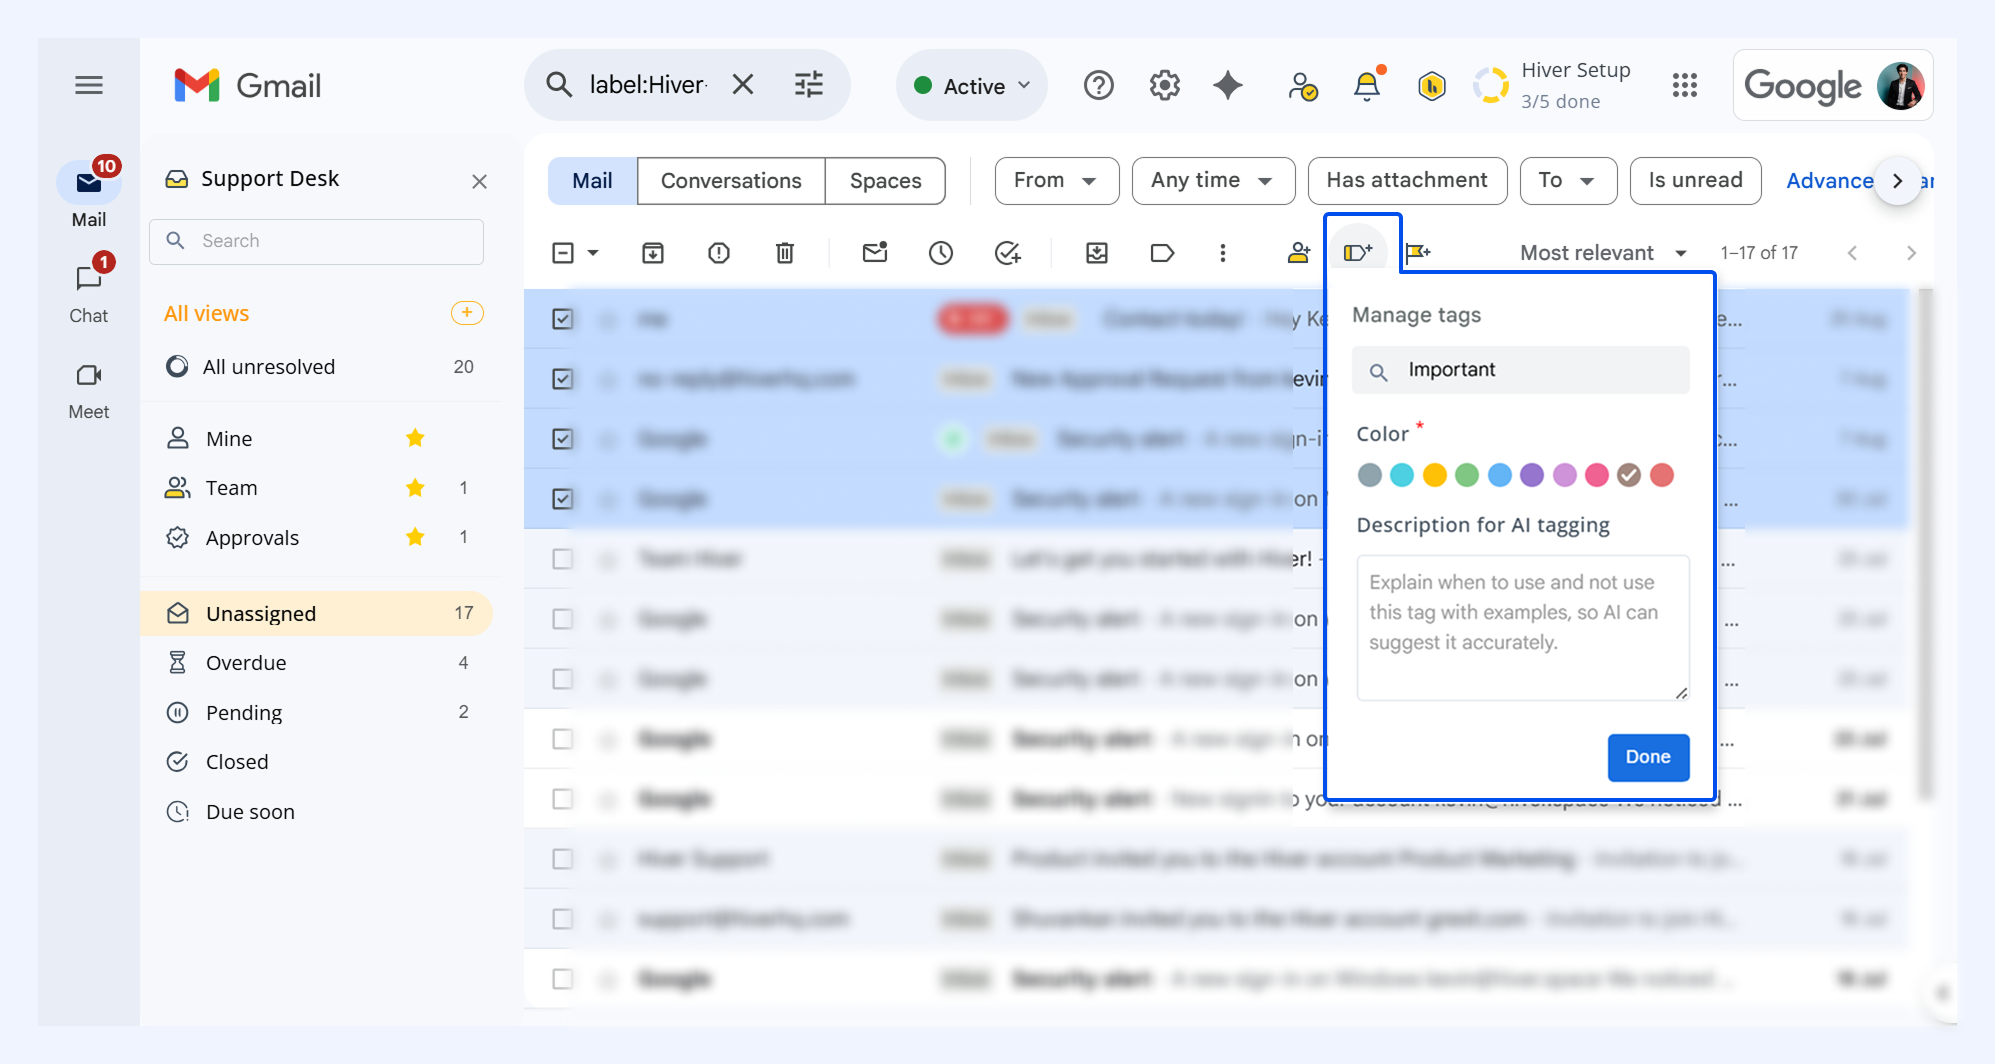Check the support@hiverhq.com email row

[563, 919]
